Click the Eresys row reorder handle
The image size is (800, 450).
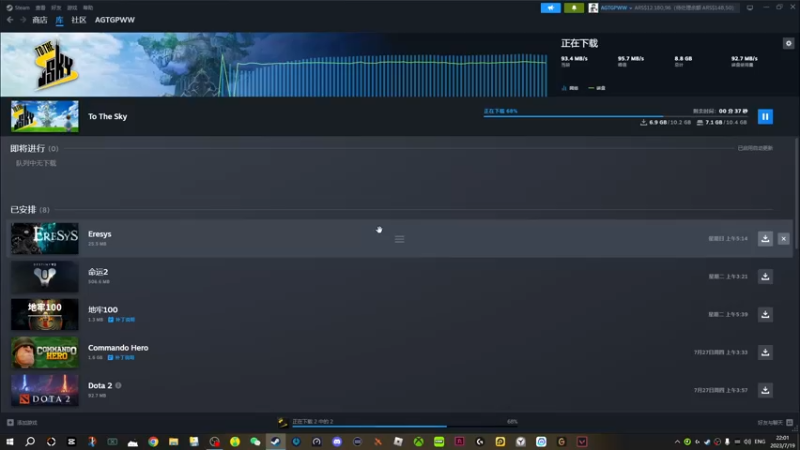pos(399,239)
